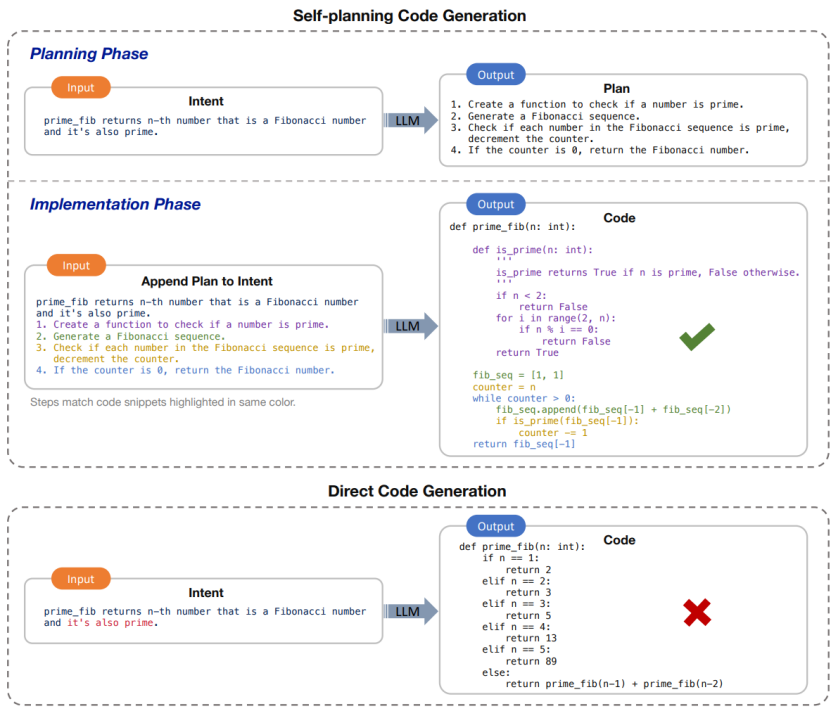Click Plan box step '3. Check if each number...'
Image resolution: width=831 pixels, height=711 pixels.
[620, 133]
